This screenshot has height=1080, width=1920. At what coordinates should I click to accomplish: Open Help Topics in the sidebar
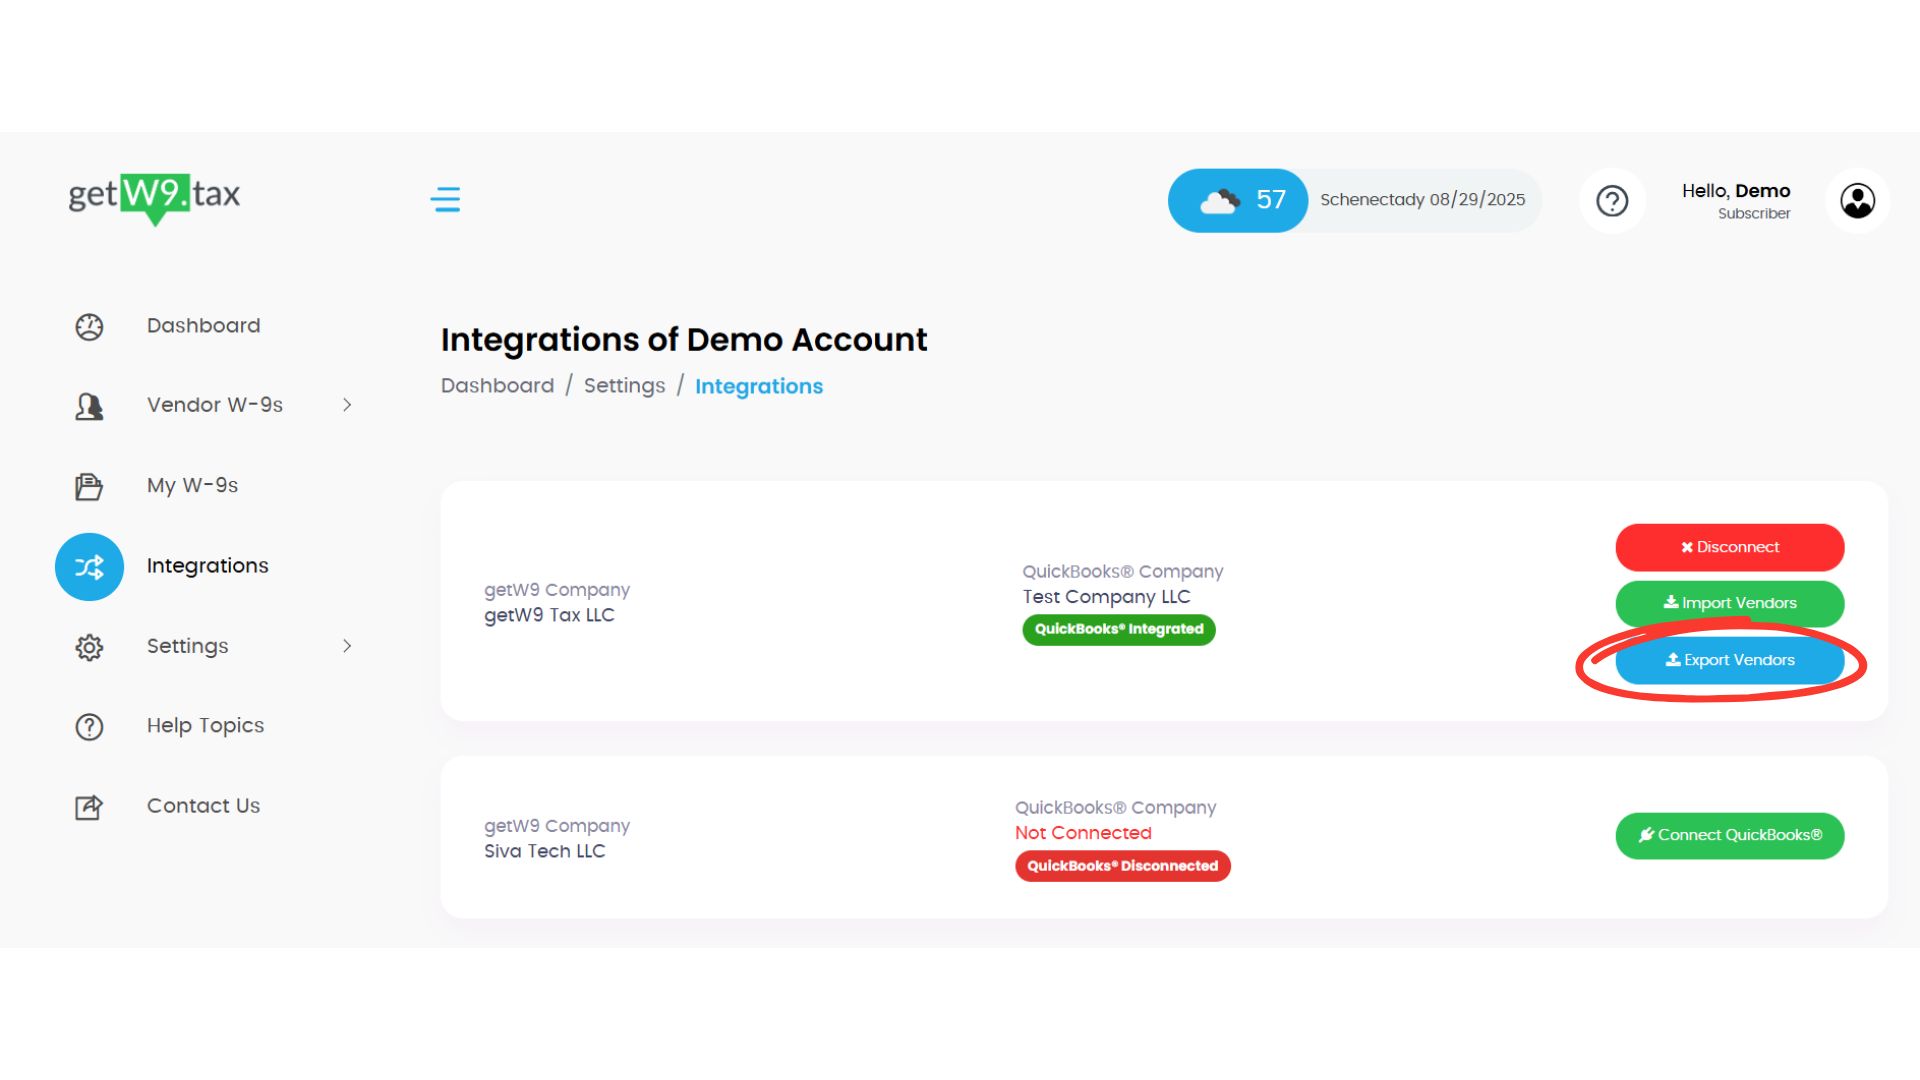[206, 726]
